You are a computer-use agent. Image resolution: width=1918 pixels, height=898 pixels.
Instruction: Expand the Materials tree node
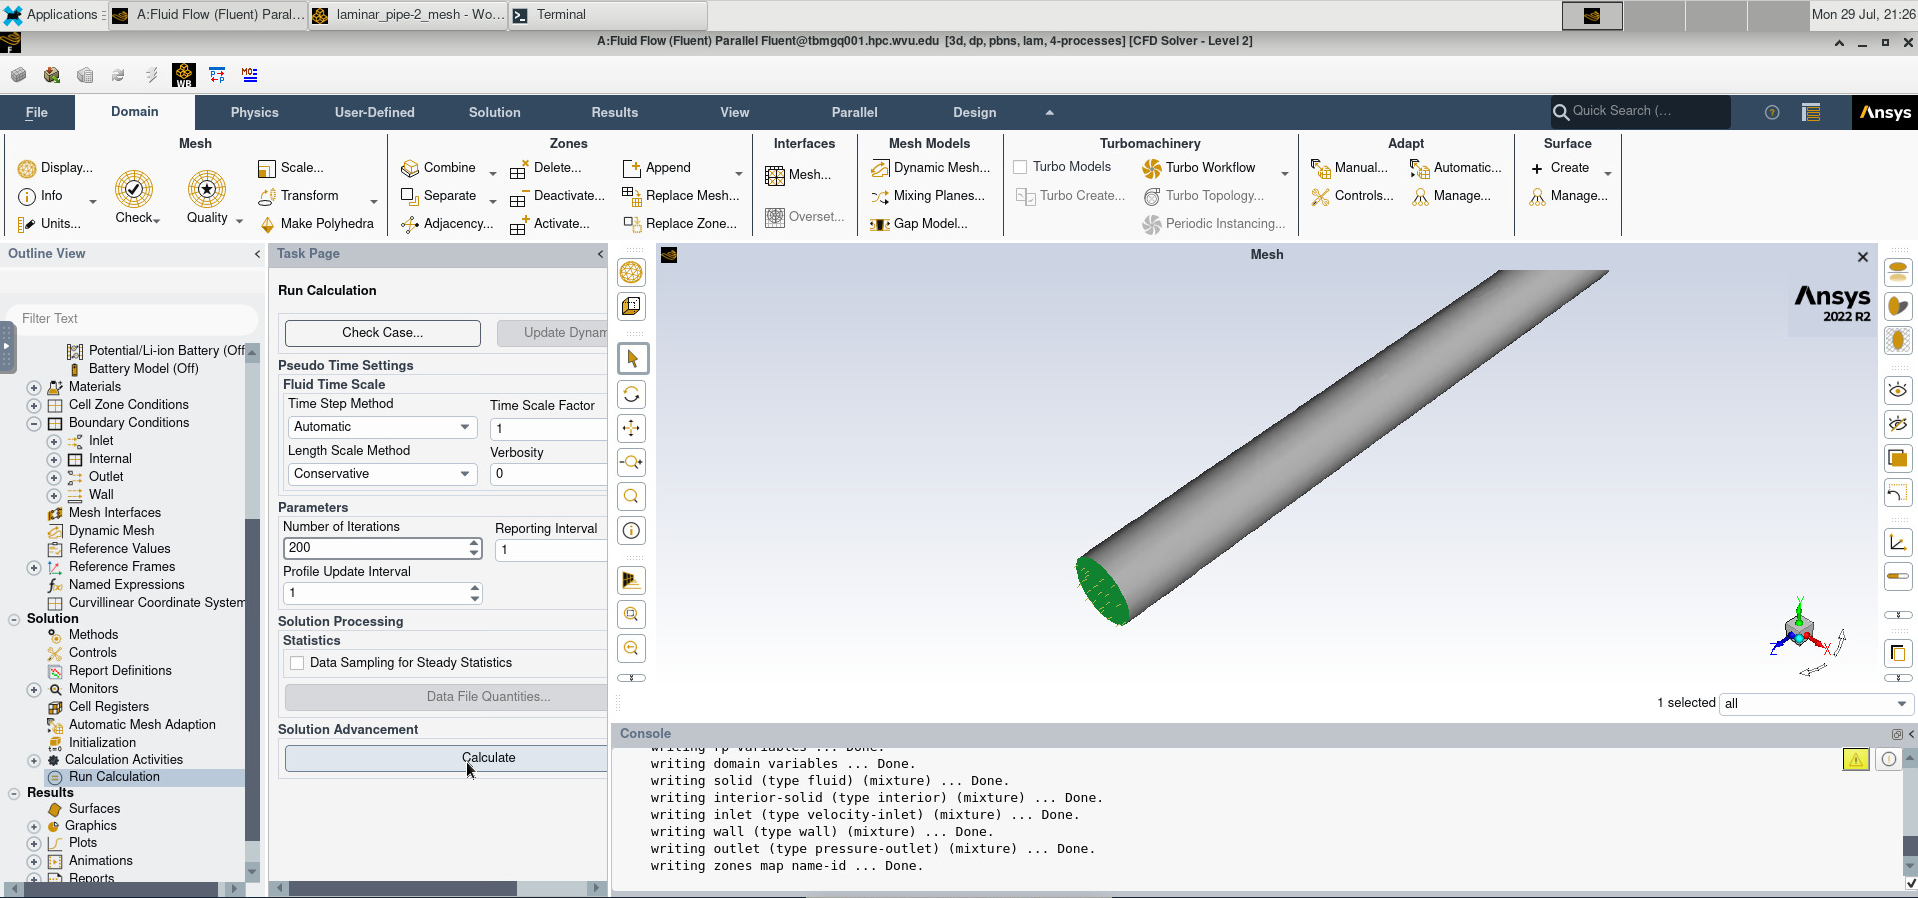pos(33,388)
